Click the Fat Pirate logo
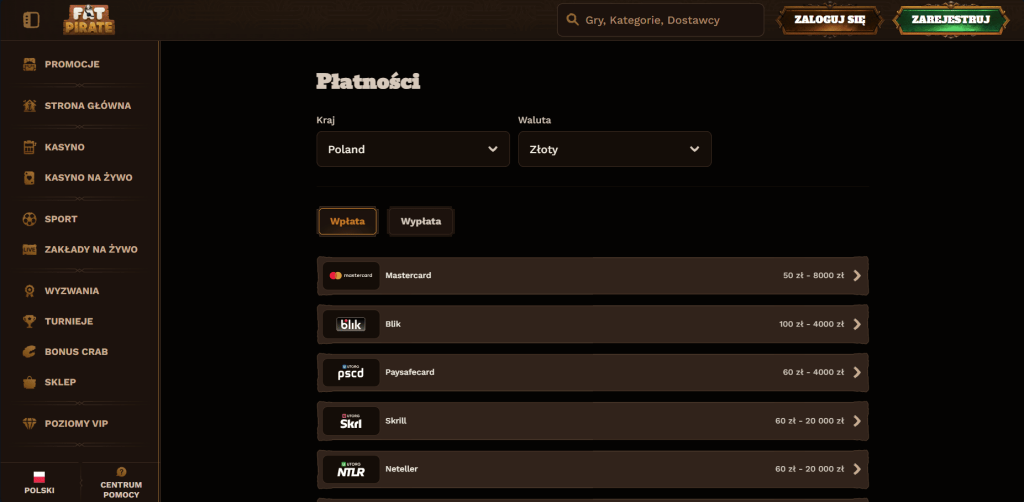Image resolution: width=1024 pixels, height=502 pixels. pos(89,20)
